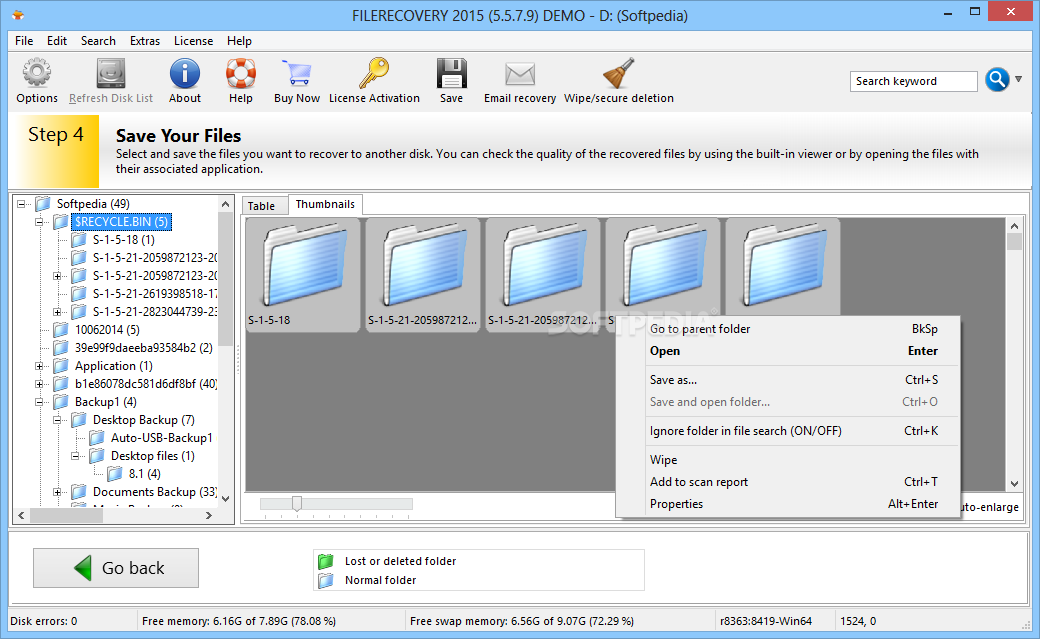Choose Go to parent folder

coord(788,329)
